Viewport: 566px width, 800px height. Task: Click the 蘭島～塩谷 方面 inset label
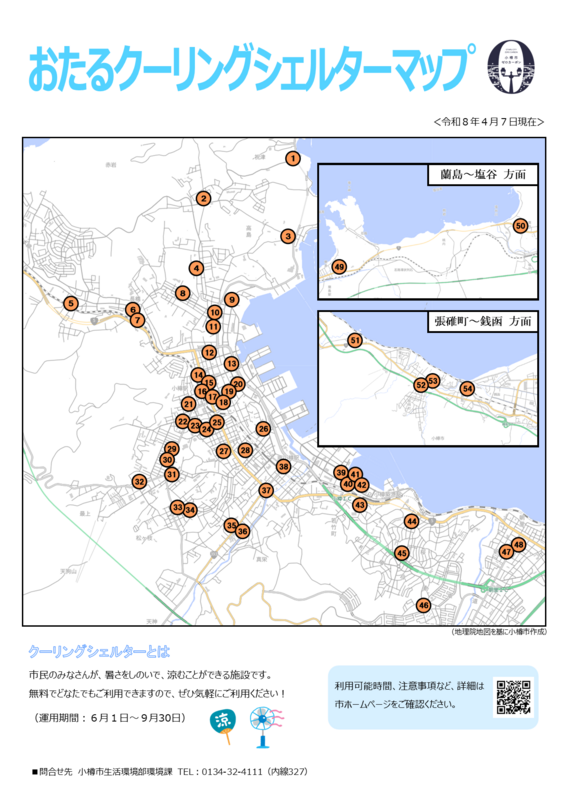pyautogui.click(x=482, y=174)
